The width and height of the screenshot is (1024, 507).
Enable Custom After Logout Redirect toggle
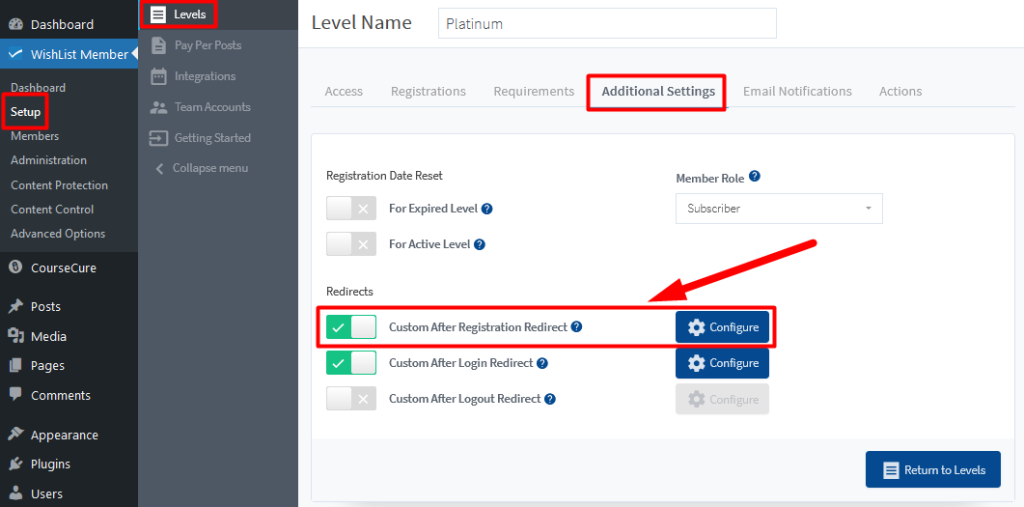[351, 399]
